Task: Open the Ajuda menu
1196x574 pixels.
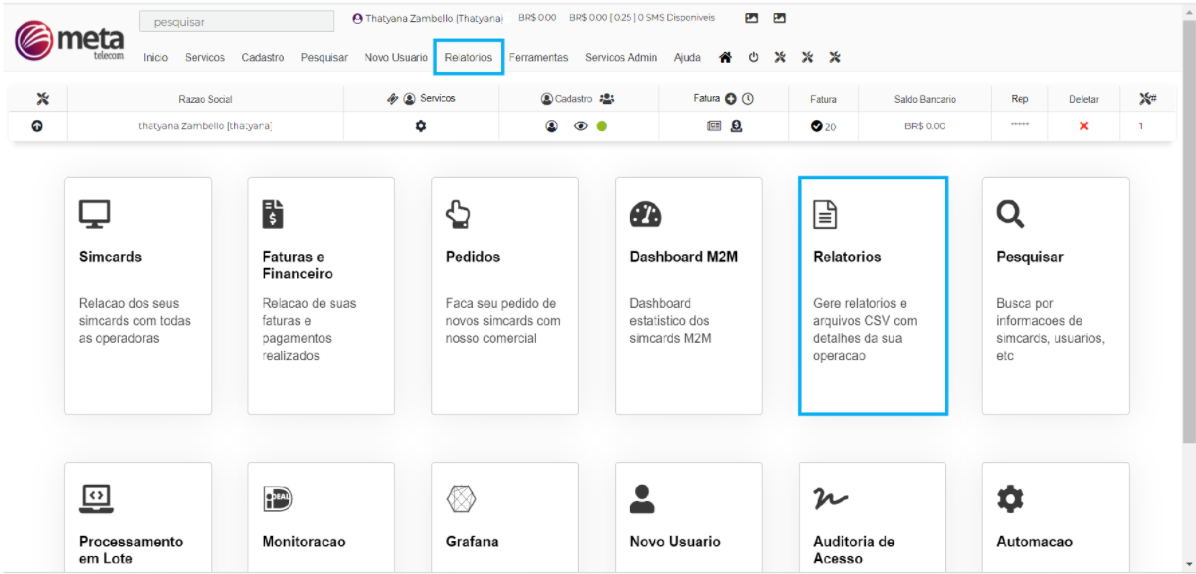Action: (x=687, y=57)
